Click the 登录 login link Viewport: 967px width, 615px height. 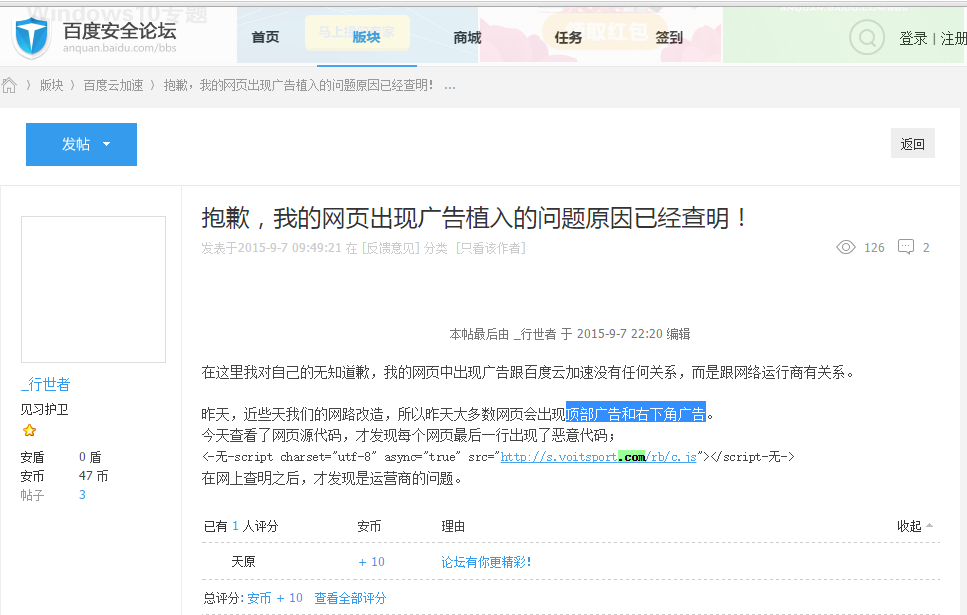(x=913, y=39)
